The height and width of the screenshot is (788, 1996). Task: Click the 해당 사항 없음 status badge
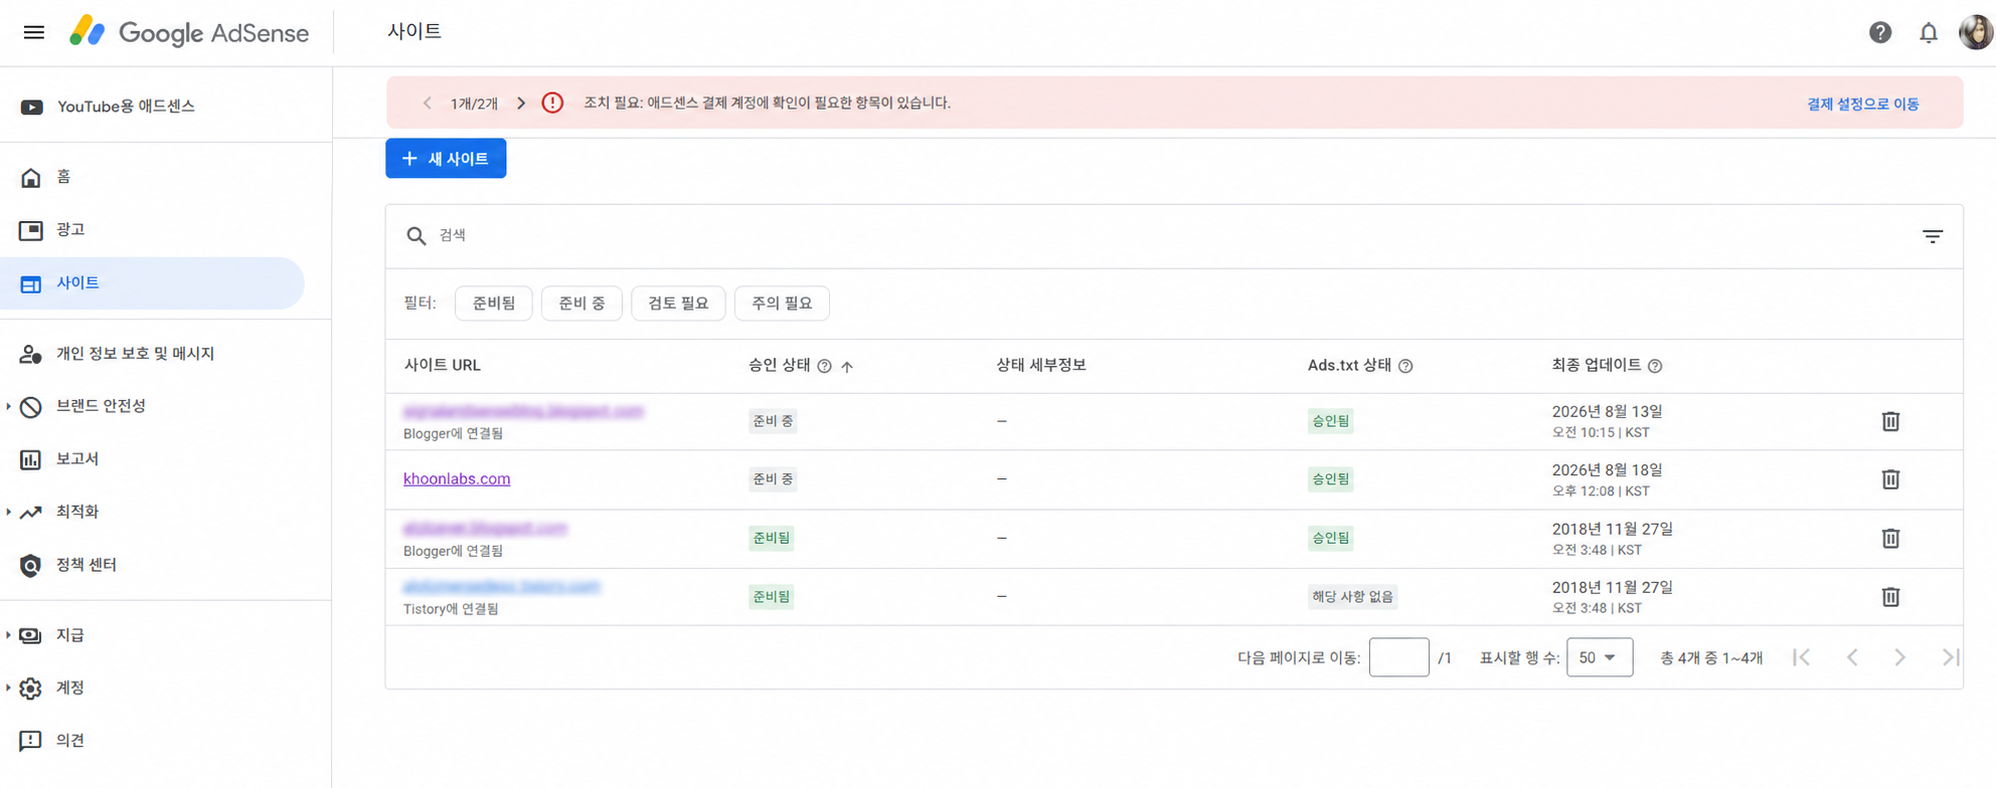coord(1352,596)
